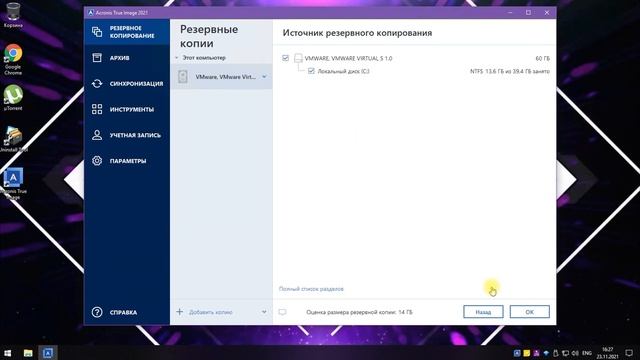Click the network tray icon
Image resolution: width=640 pixels, height=360 pixels.
566,353
